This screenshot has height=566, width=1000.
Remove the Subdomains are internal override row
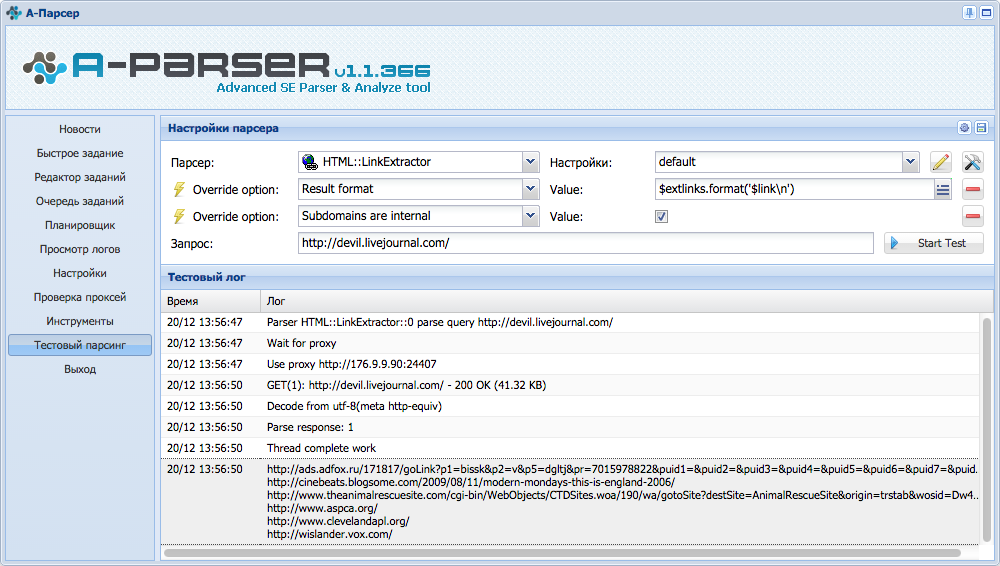coord(973,216)
